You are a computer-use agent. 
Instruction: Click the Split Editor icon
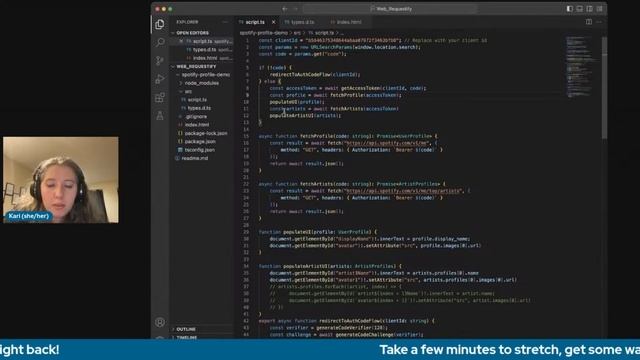(589, 22)
